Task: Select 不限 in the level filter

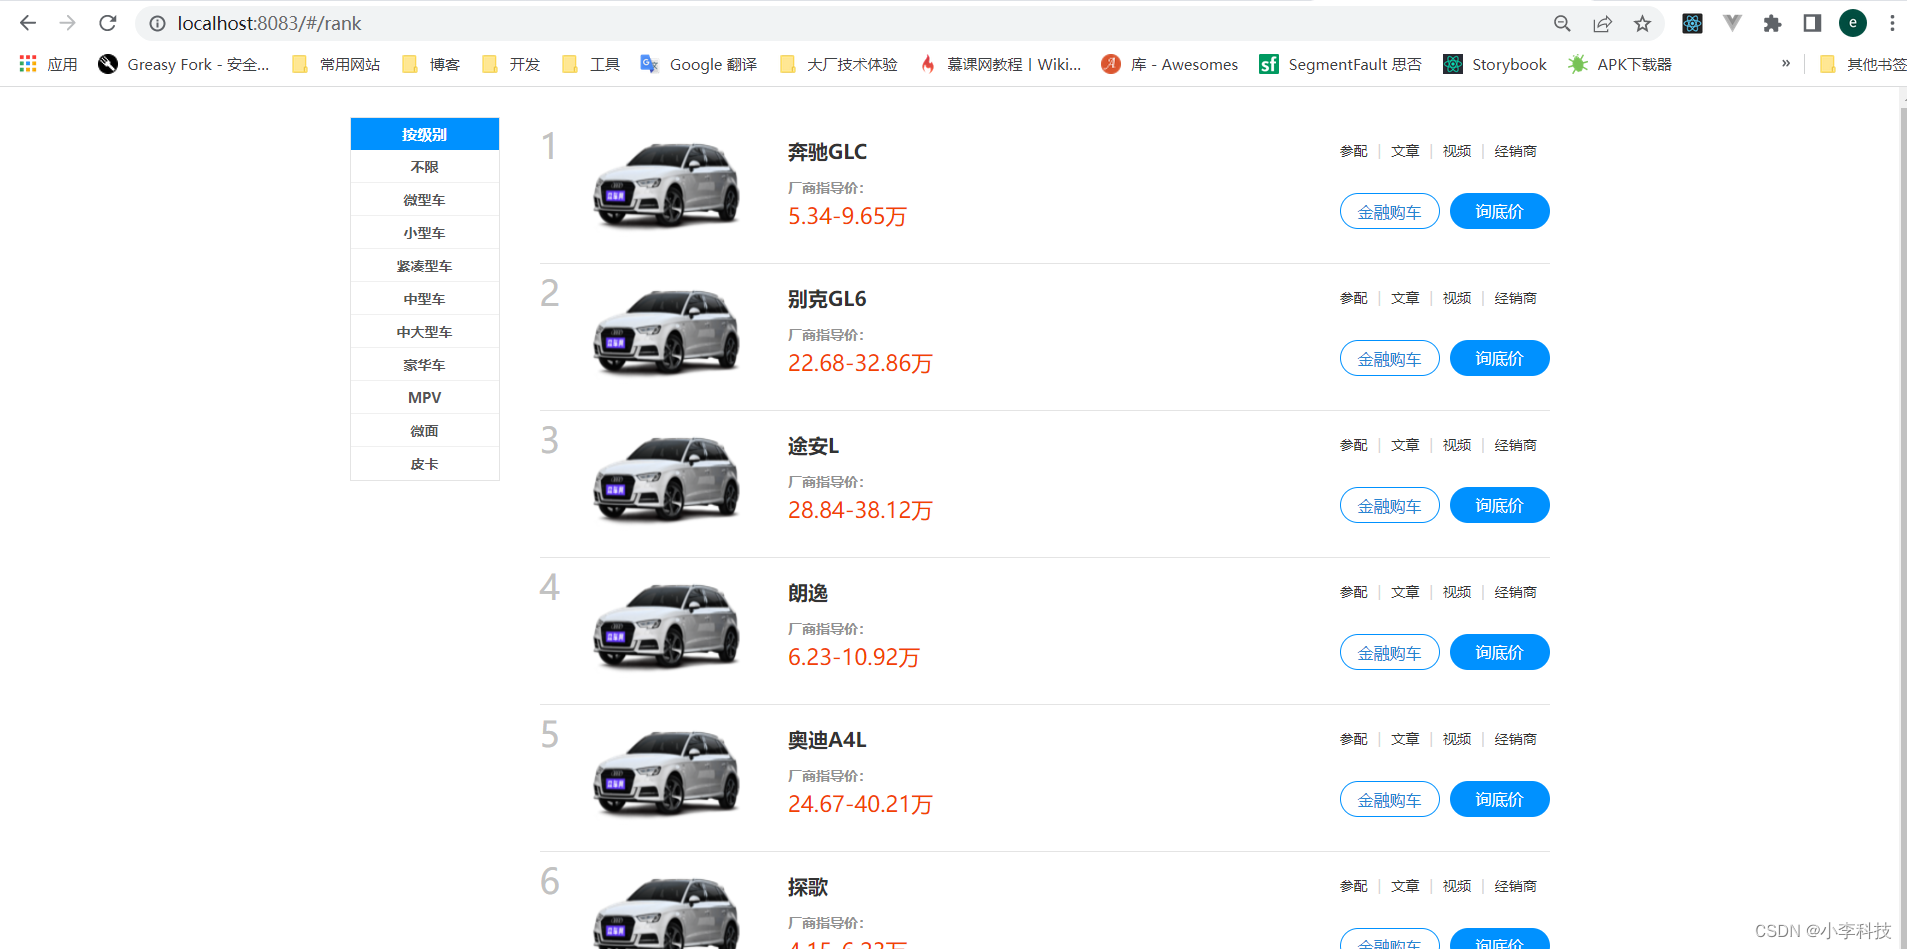Action: [x=425, y=167]
